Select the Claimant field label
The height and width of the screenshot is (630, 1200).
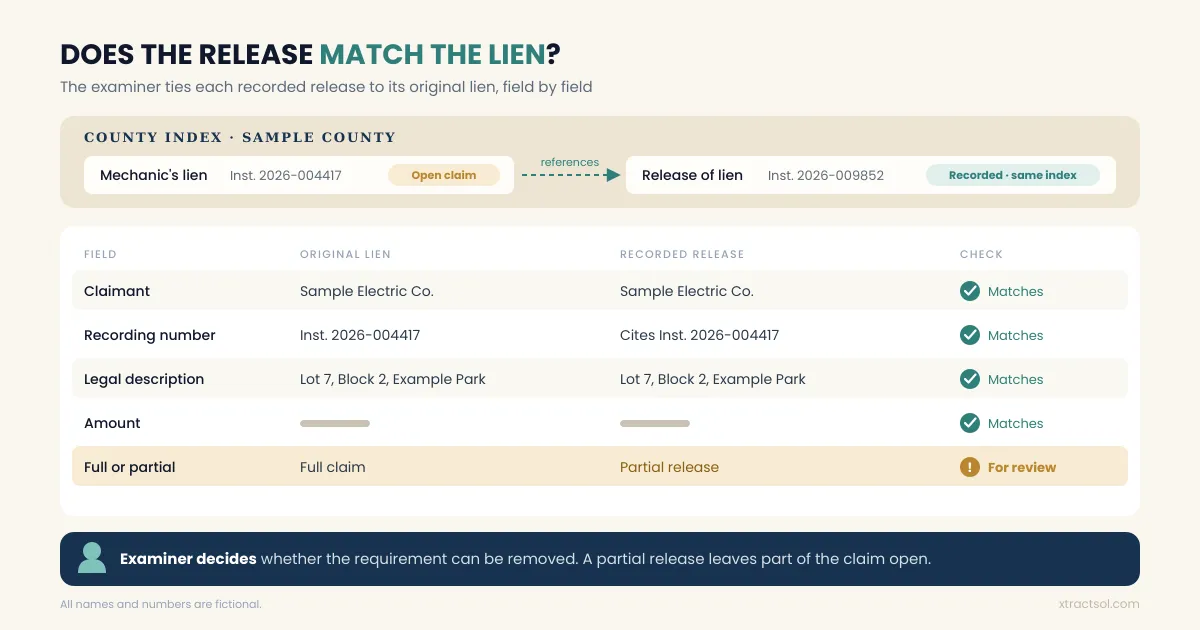point(117,291)
